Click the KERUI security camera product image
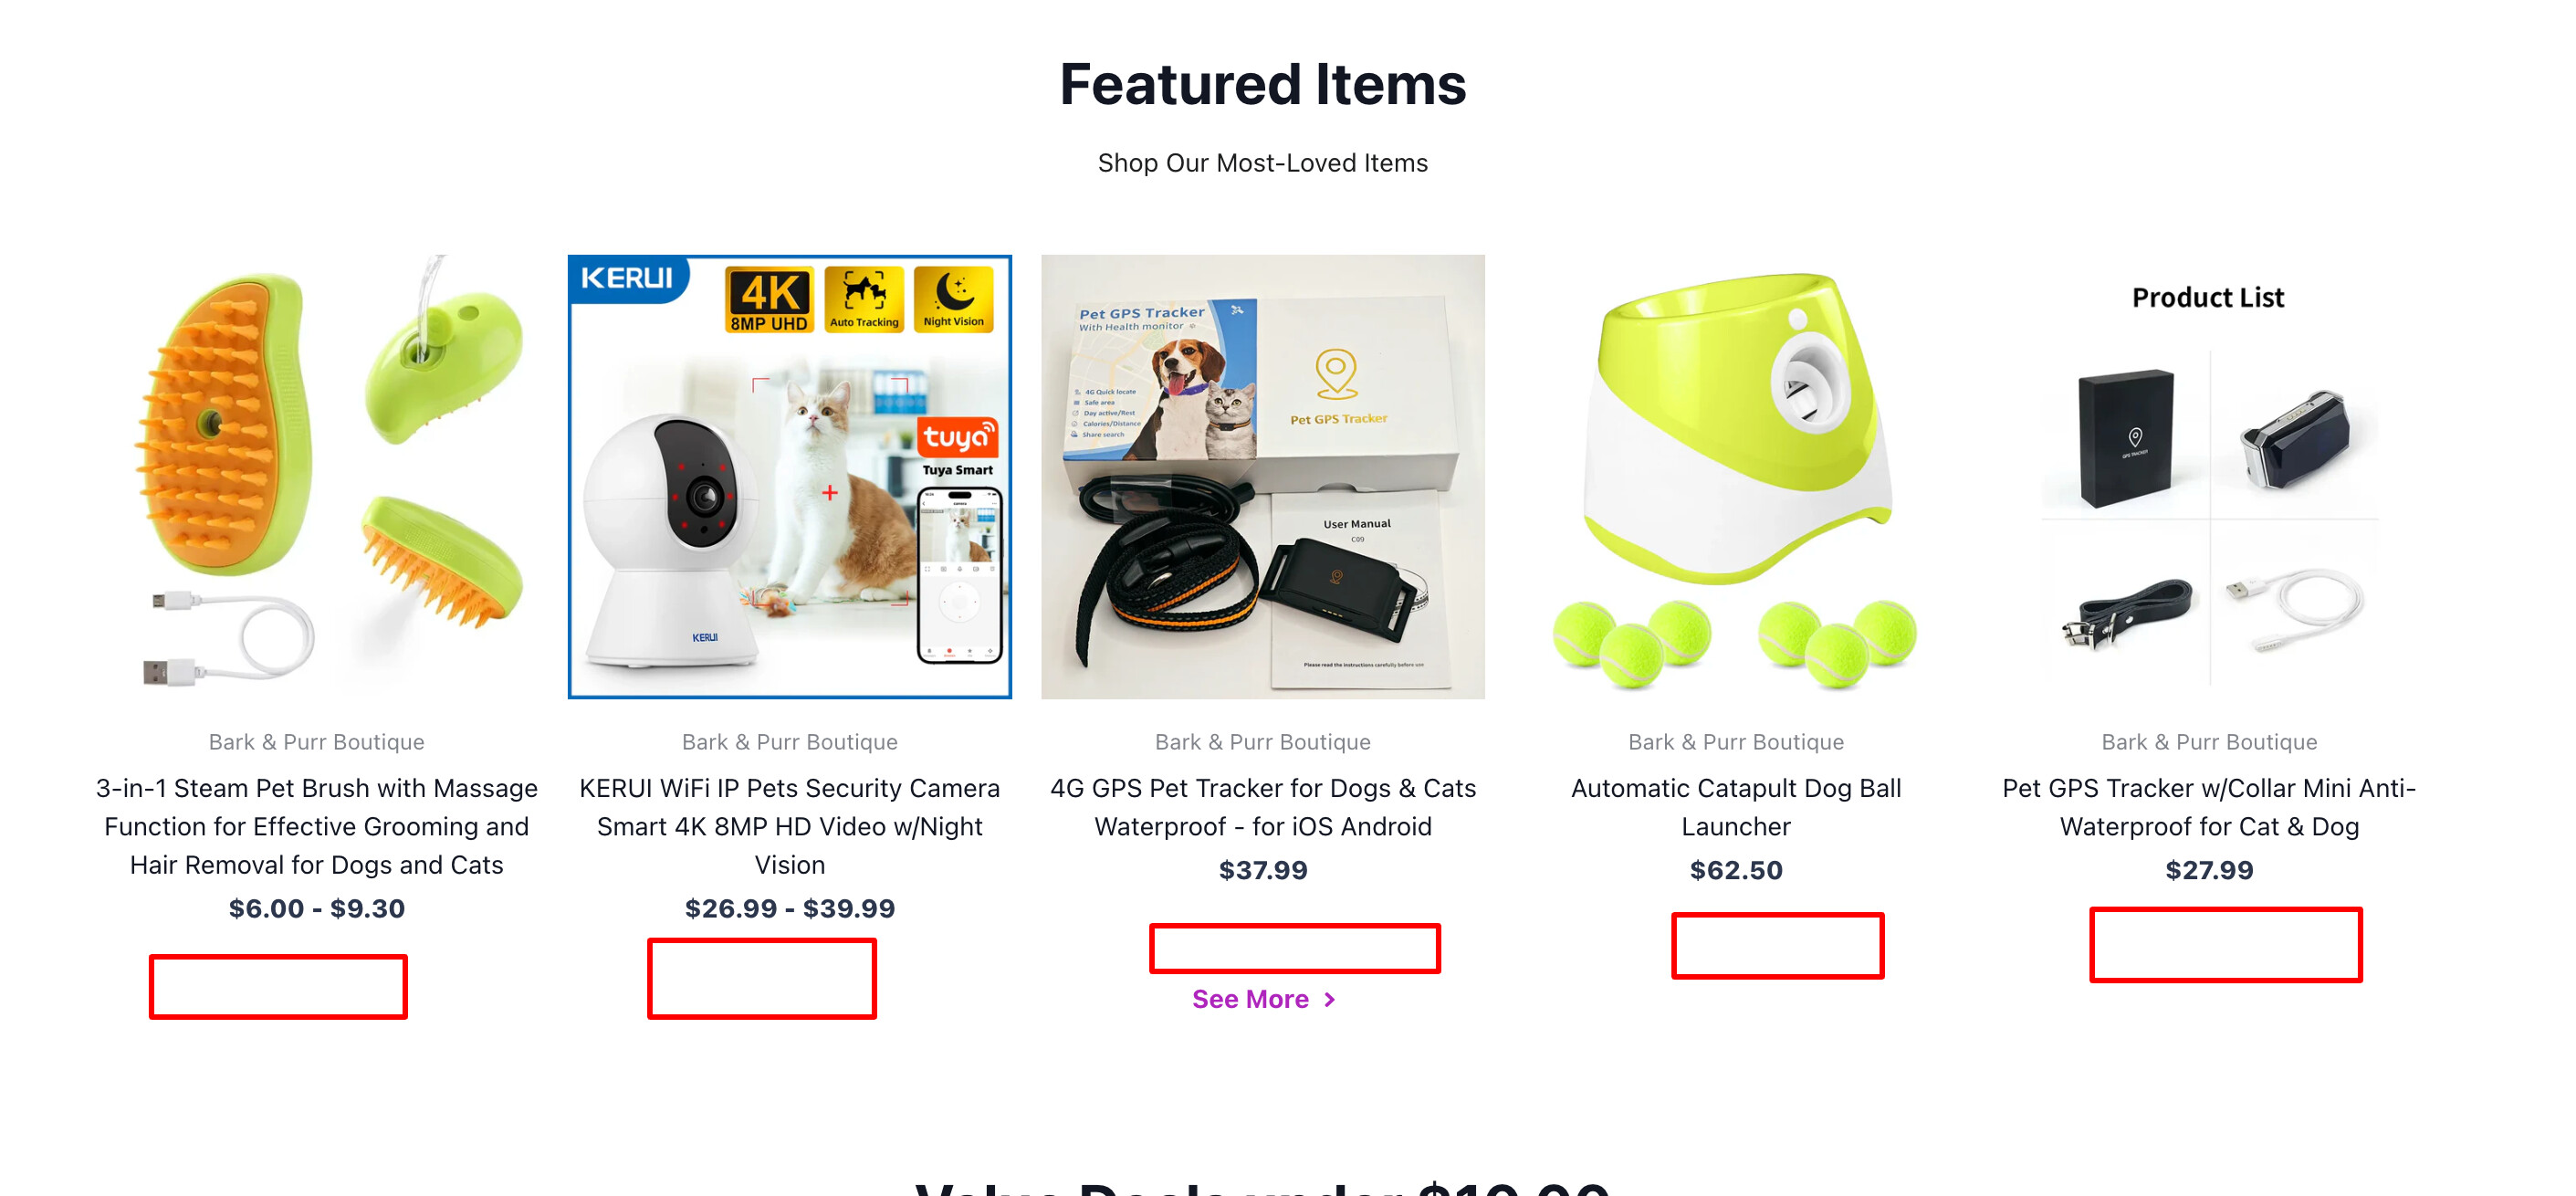The width and height of the screenshot is (2576, 1196). tap(789, 476)
